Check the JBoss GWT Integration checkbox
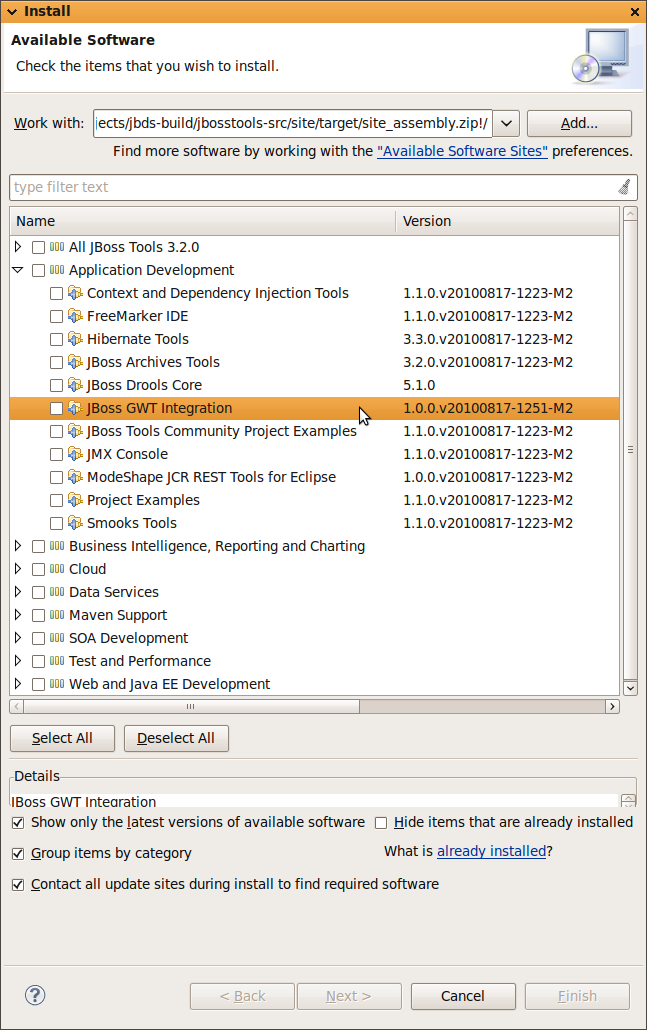The height and width of the screenshot is (1030, 647). [x=56, y=409]
